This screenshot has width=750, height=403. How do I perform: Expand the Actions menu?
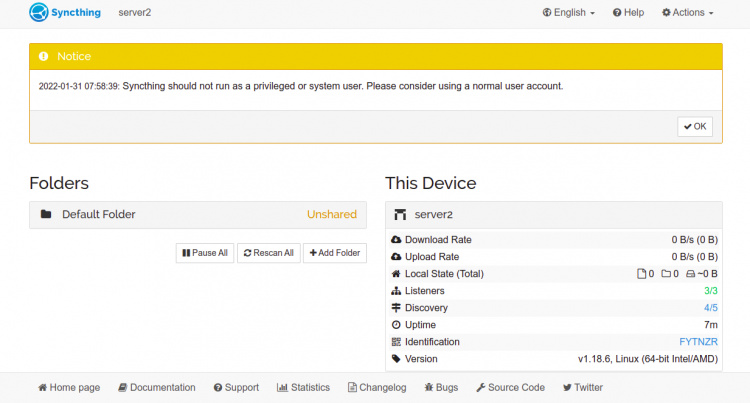coord(688,13)
